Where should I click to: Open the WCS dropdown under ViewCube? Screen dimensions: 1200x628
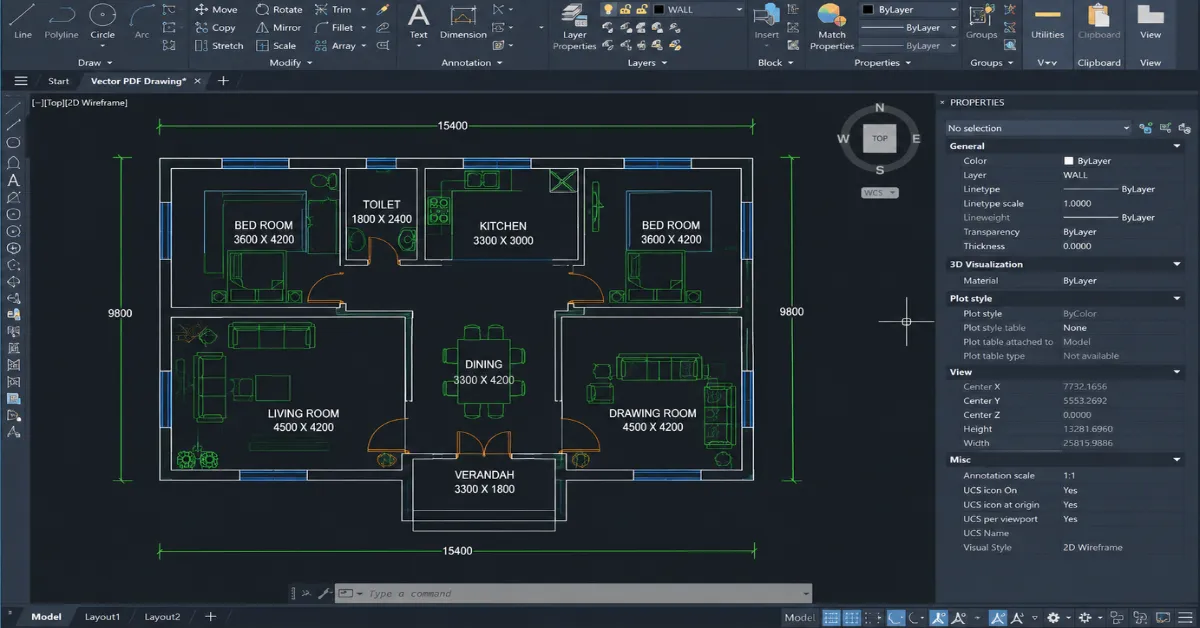tap(880, 193)
